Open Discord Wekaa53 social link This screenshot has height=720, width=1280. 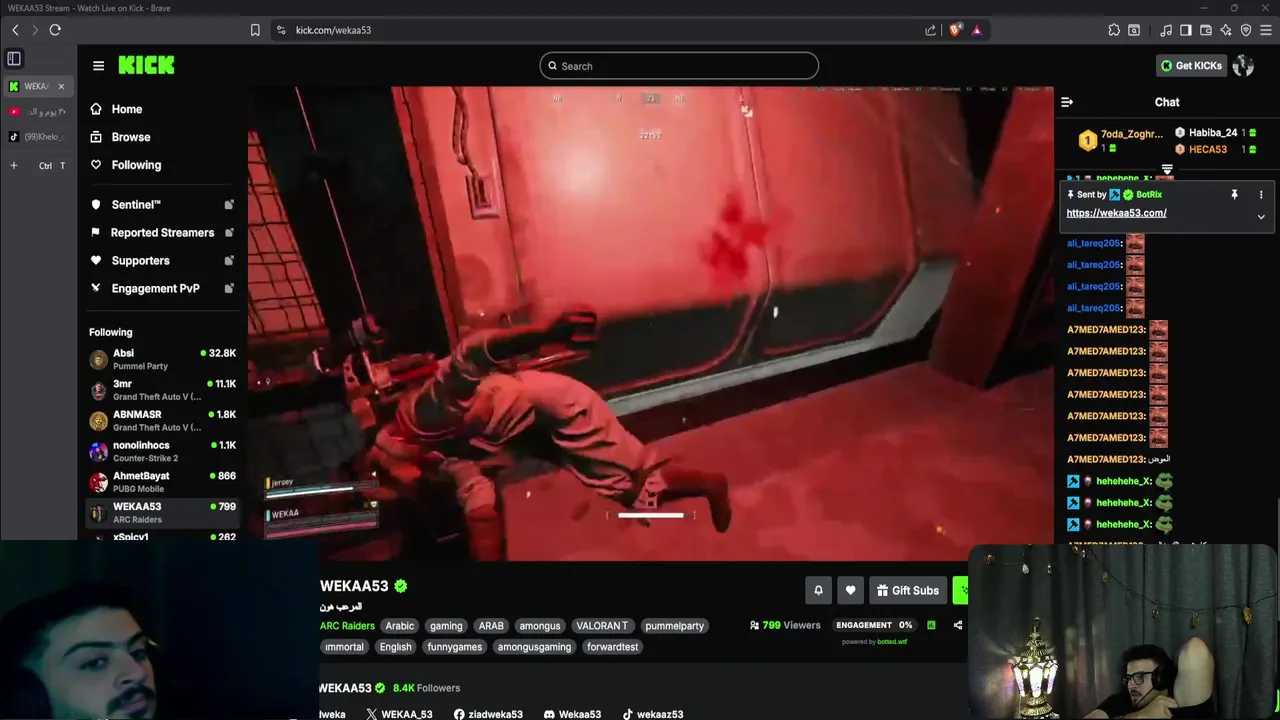pyautogui.click(x=572, y=714)
